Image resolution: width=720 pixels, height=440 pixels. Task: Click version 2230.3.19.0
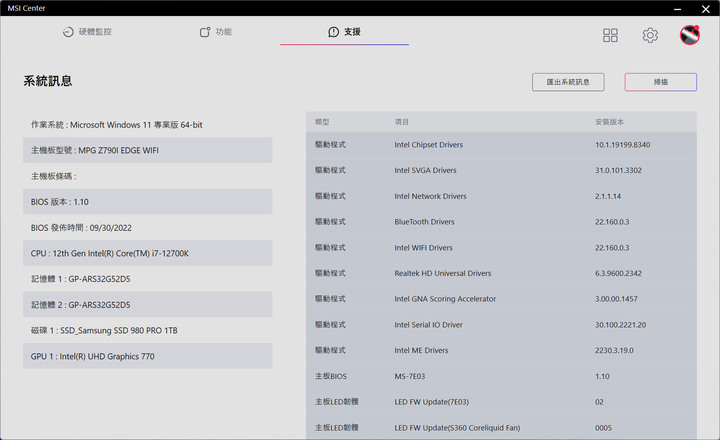click(614, 350)
